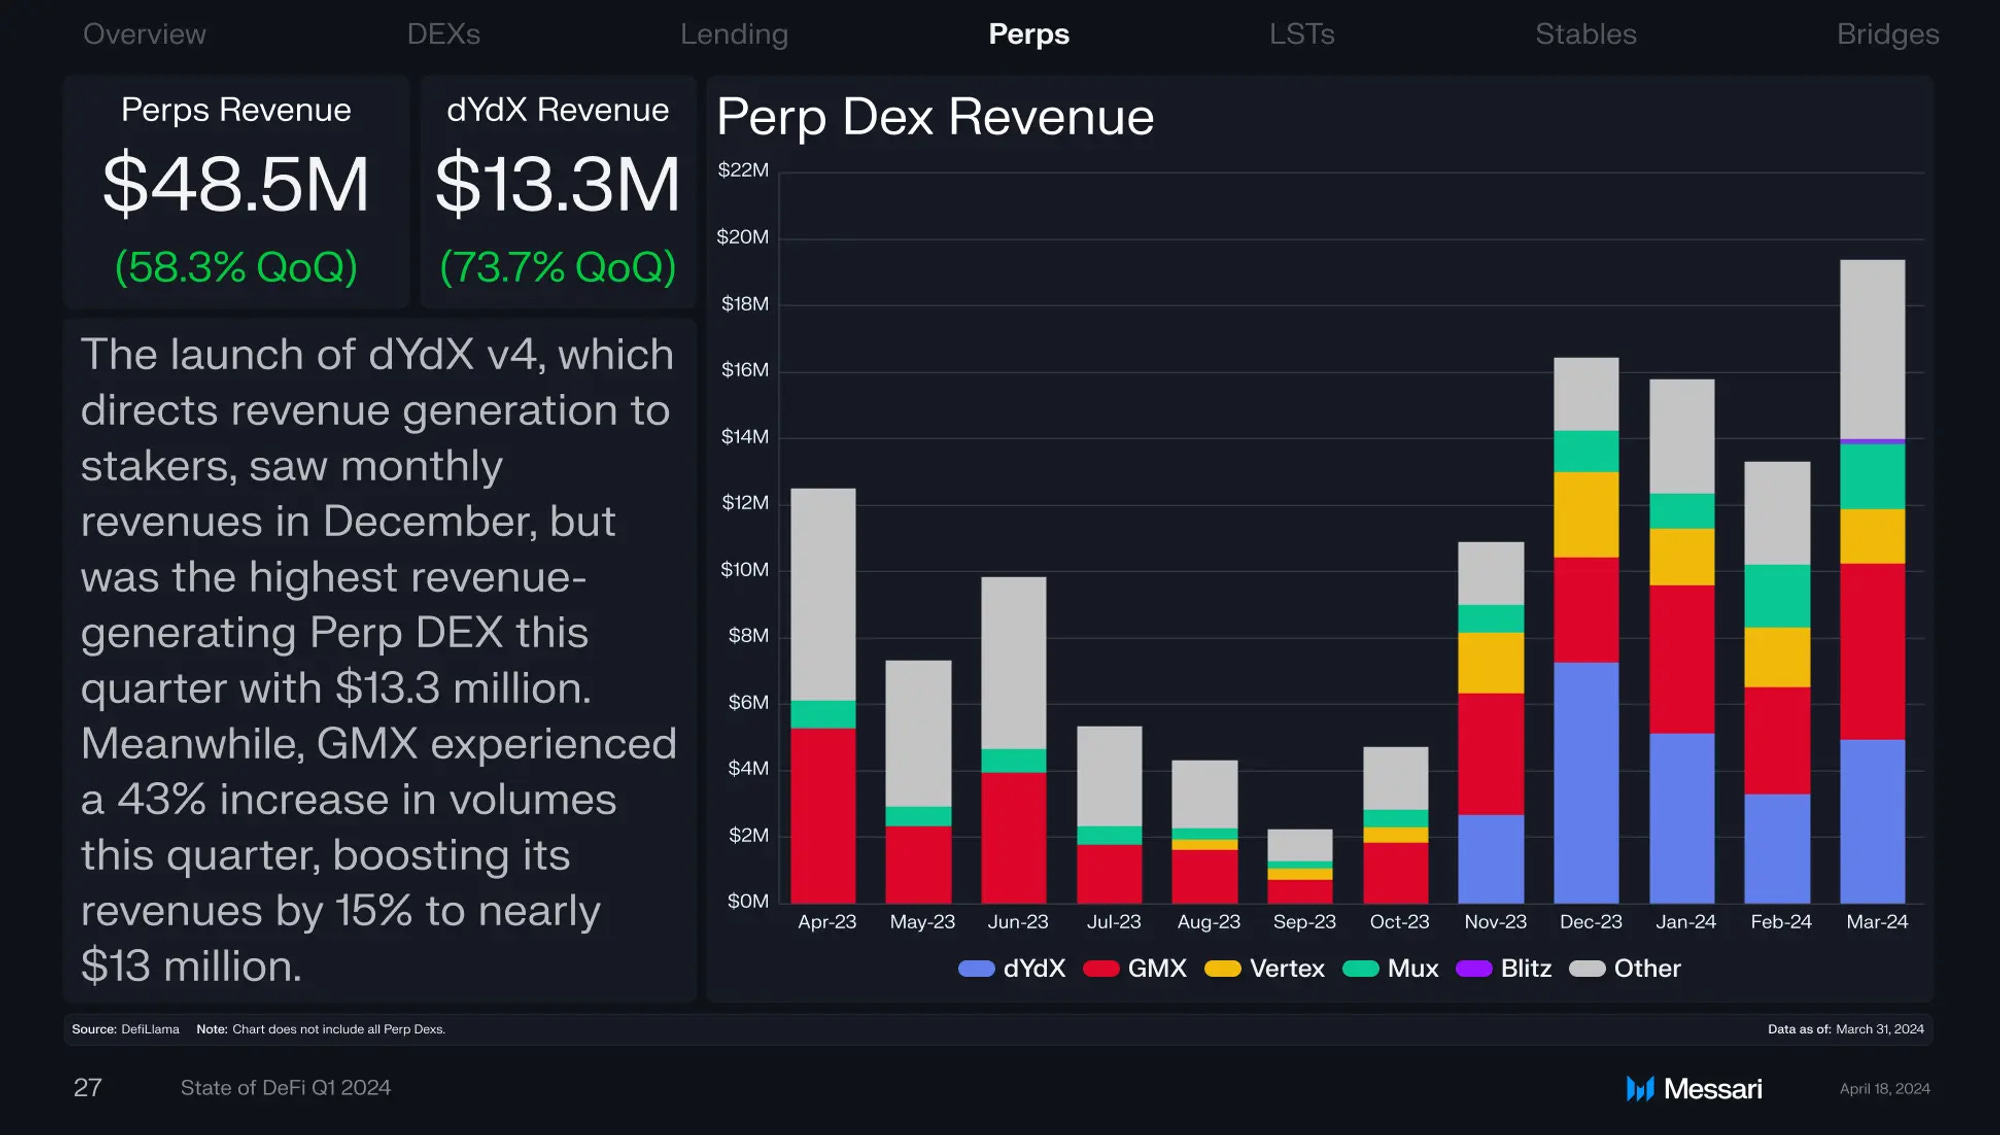Select the Stables tab
This screenshot has height=1135, width=2000.
point(1585,33)
